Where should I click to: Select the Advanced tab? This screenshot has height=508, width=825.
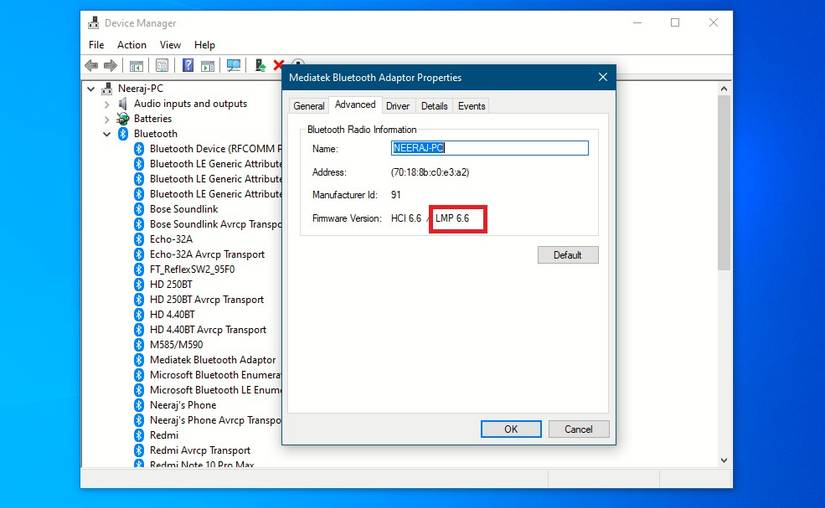coord(355,105)
